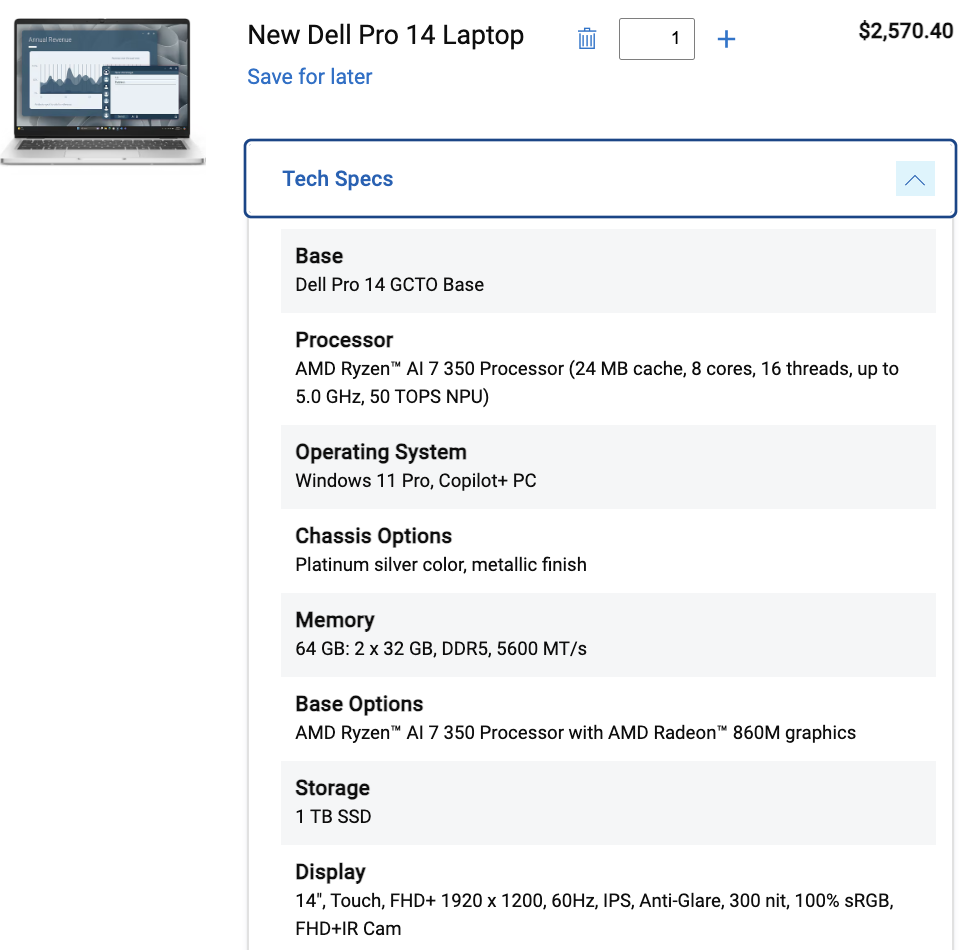Open the New Dell Pro 14 Laptop title
The image size is (962, 950).
point(386,36)
